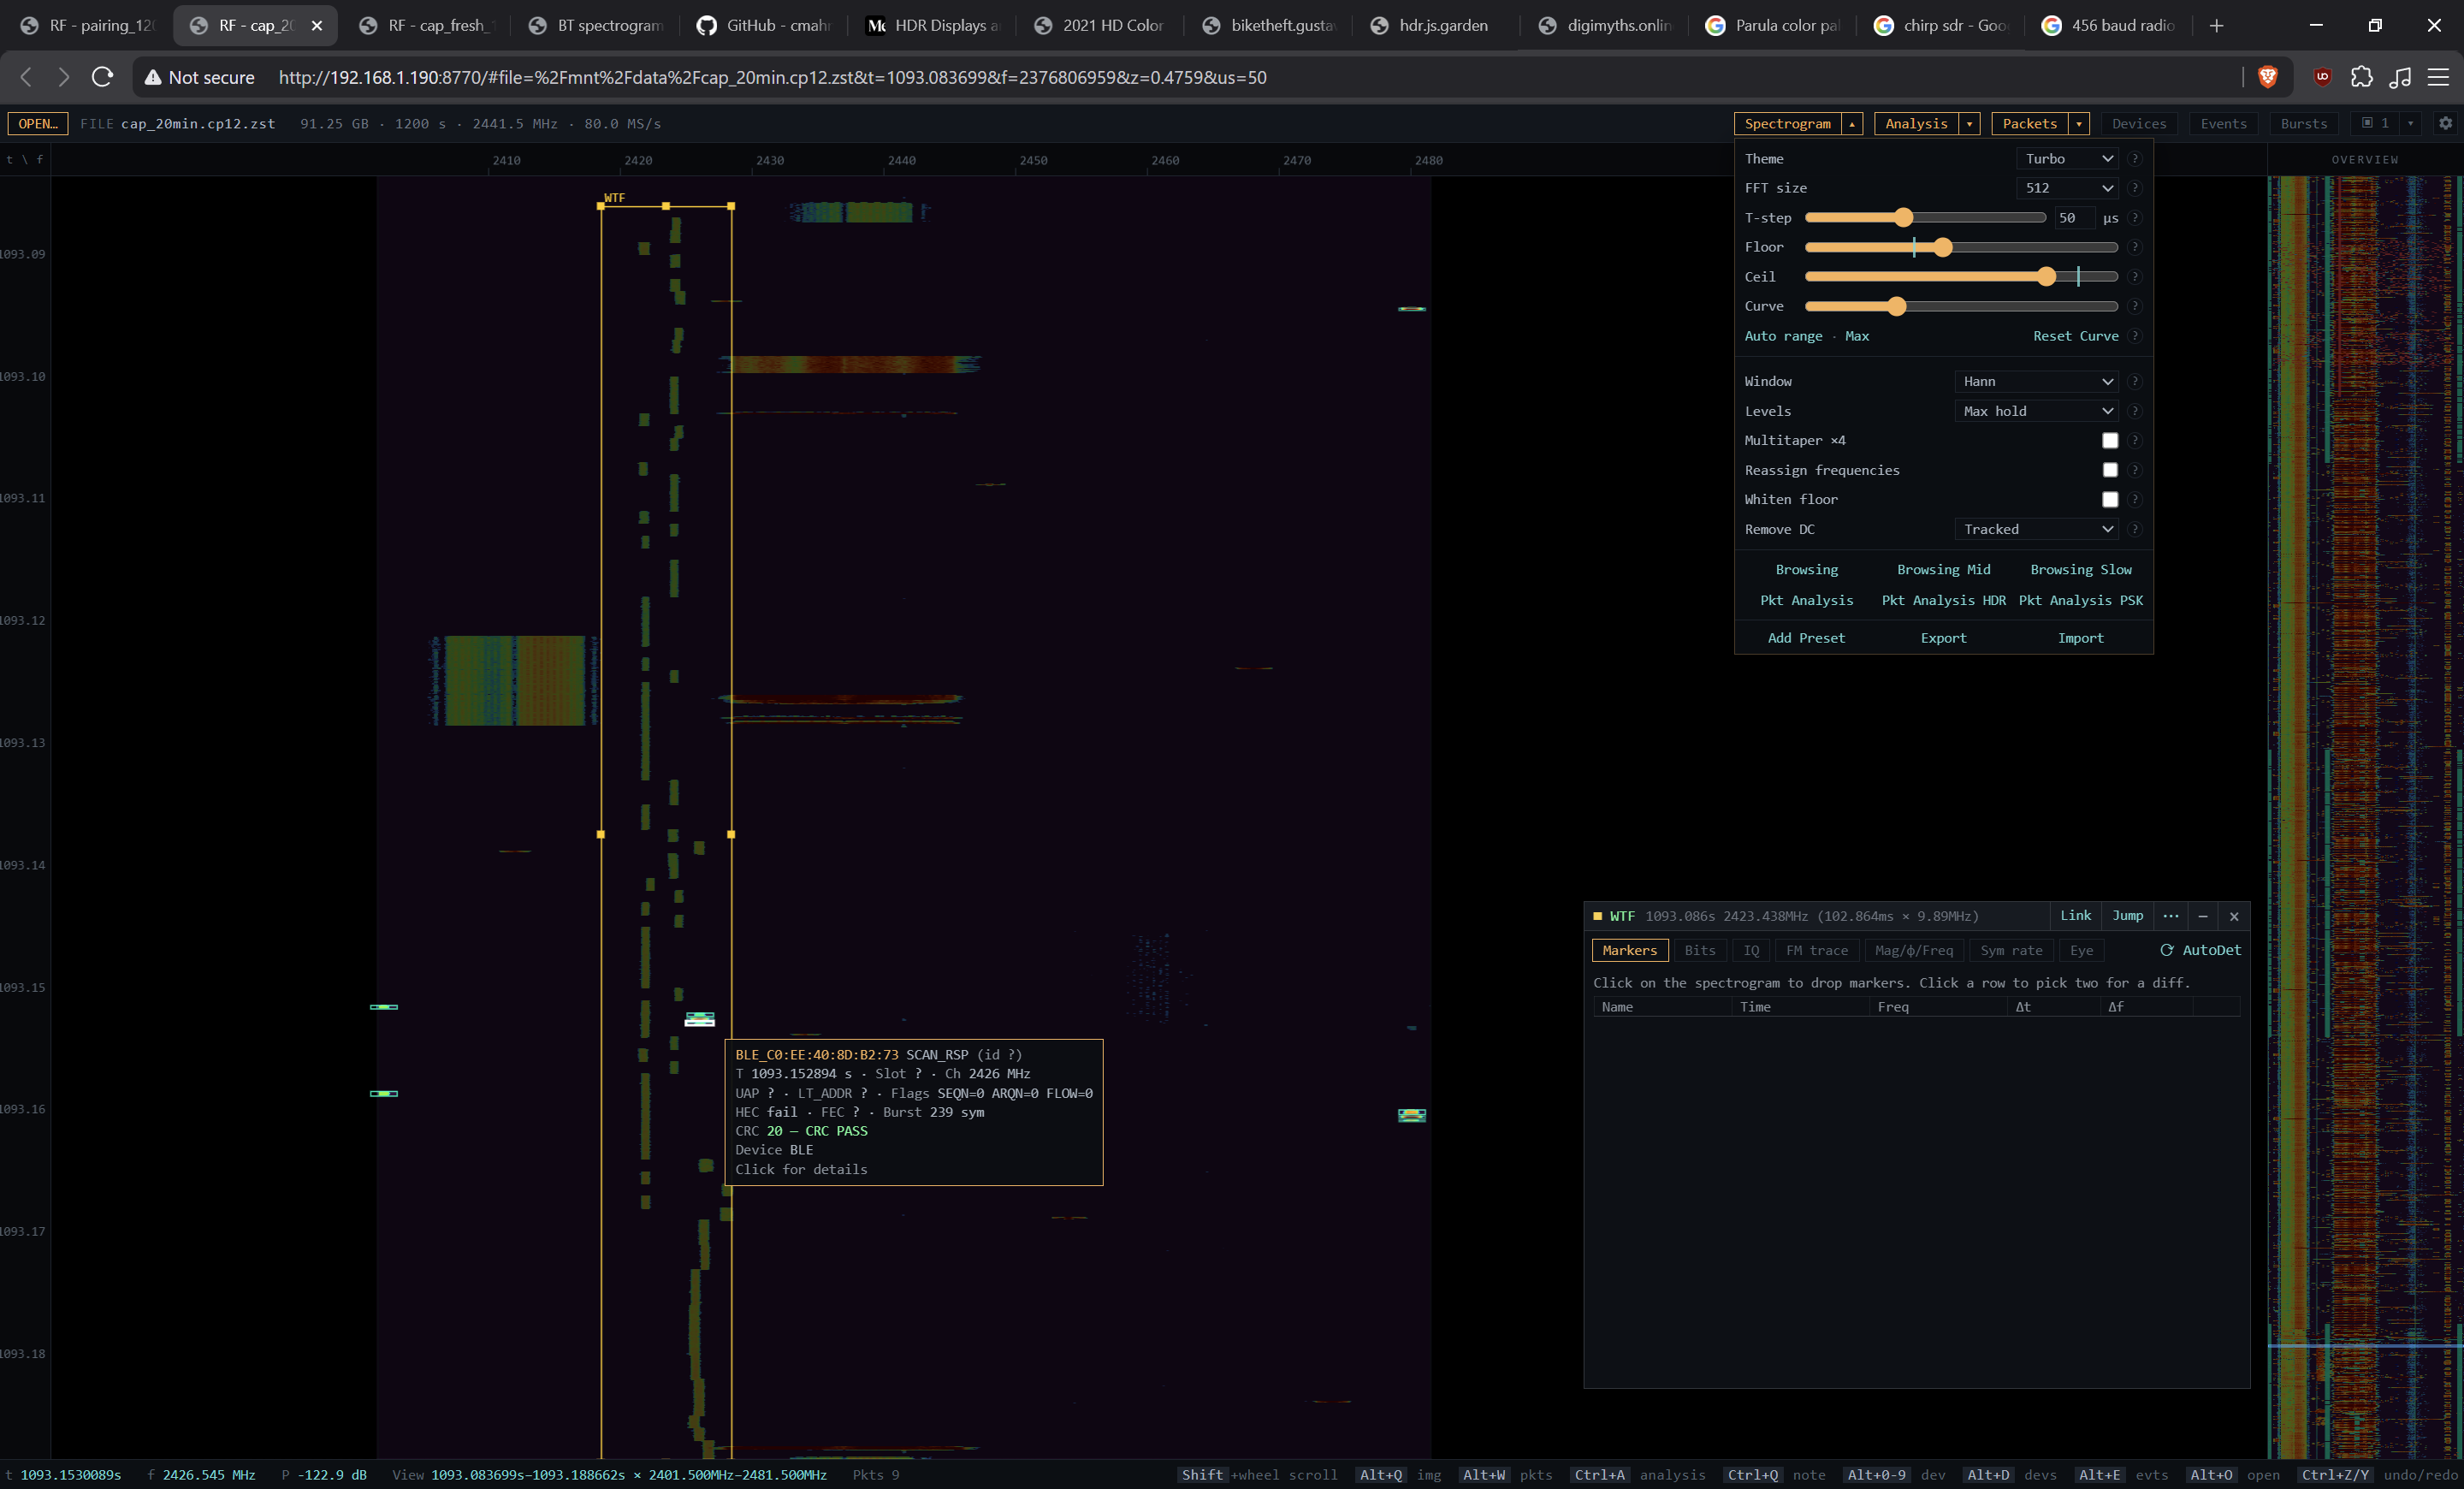Click the OVERVIEW waterfall strip
Screen dimensions: 2464x1489
[2364, 817]
